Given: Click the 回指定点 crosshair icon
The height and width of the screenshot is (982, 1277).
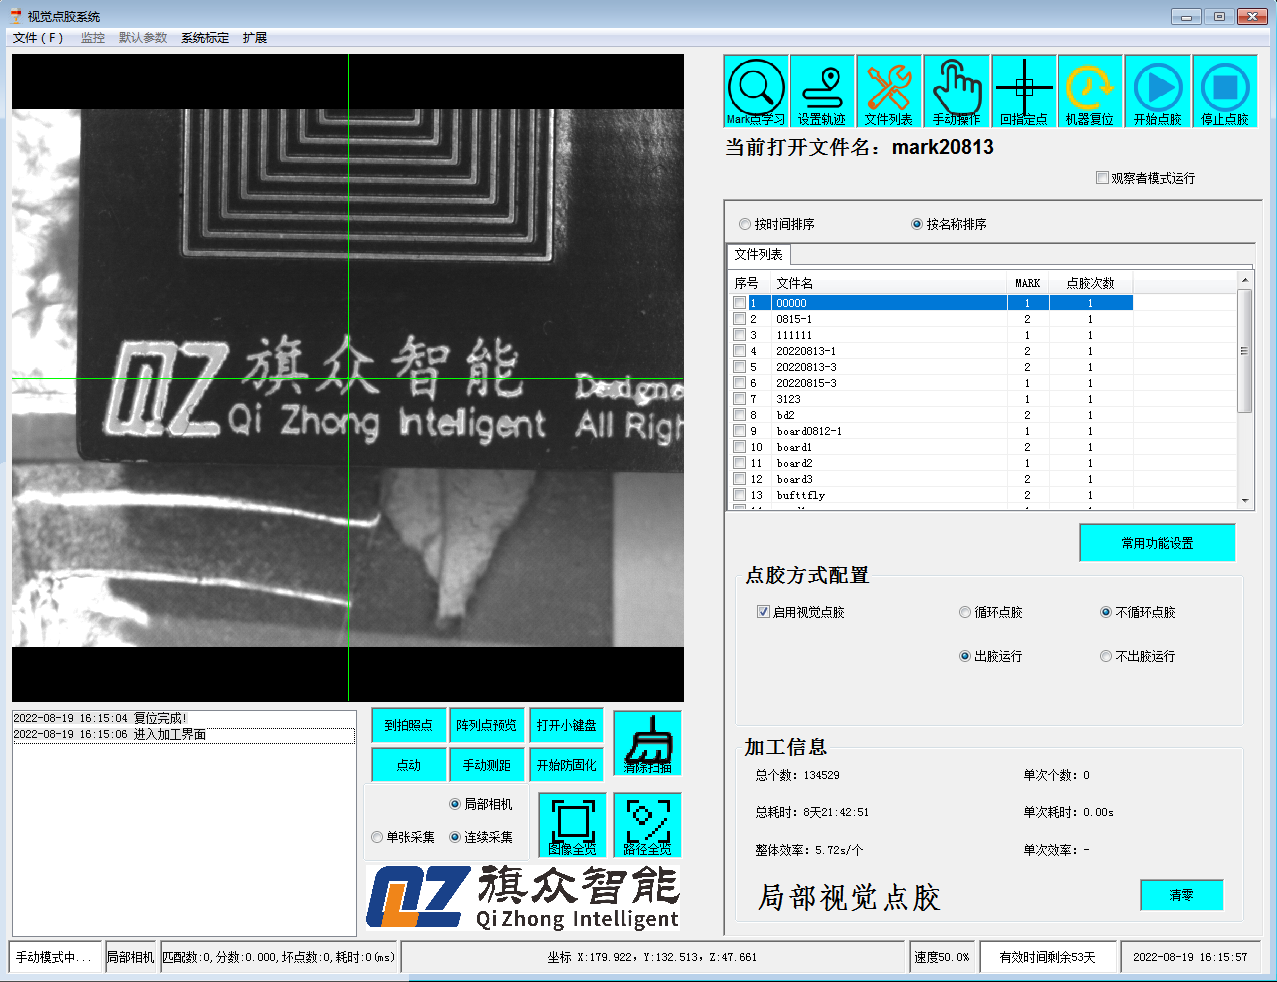Looking at the screenshot, I should (x=1024, y=90).
